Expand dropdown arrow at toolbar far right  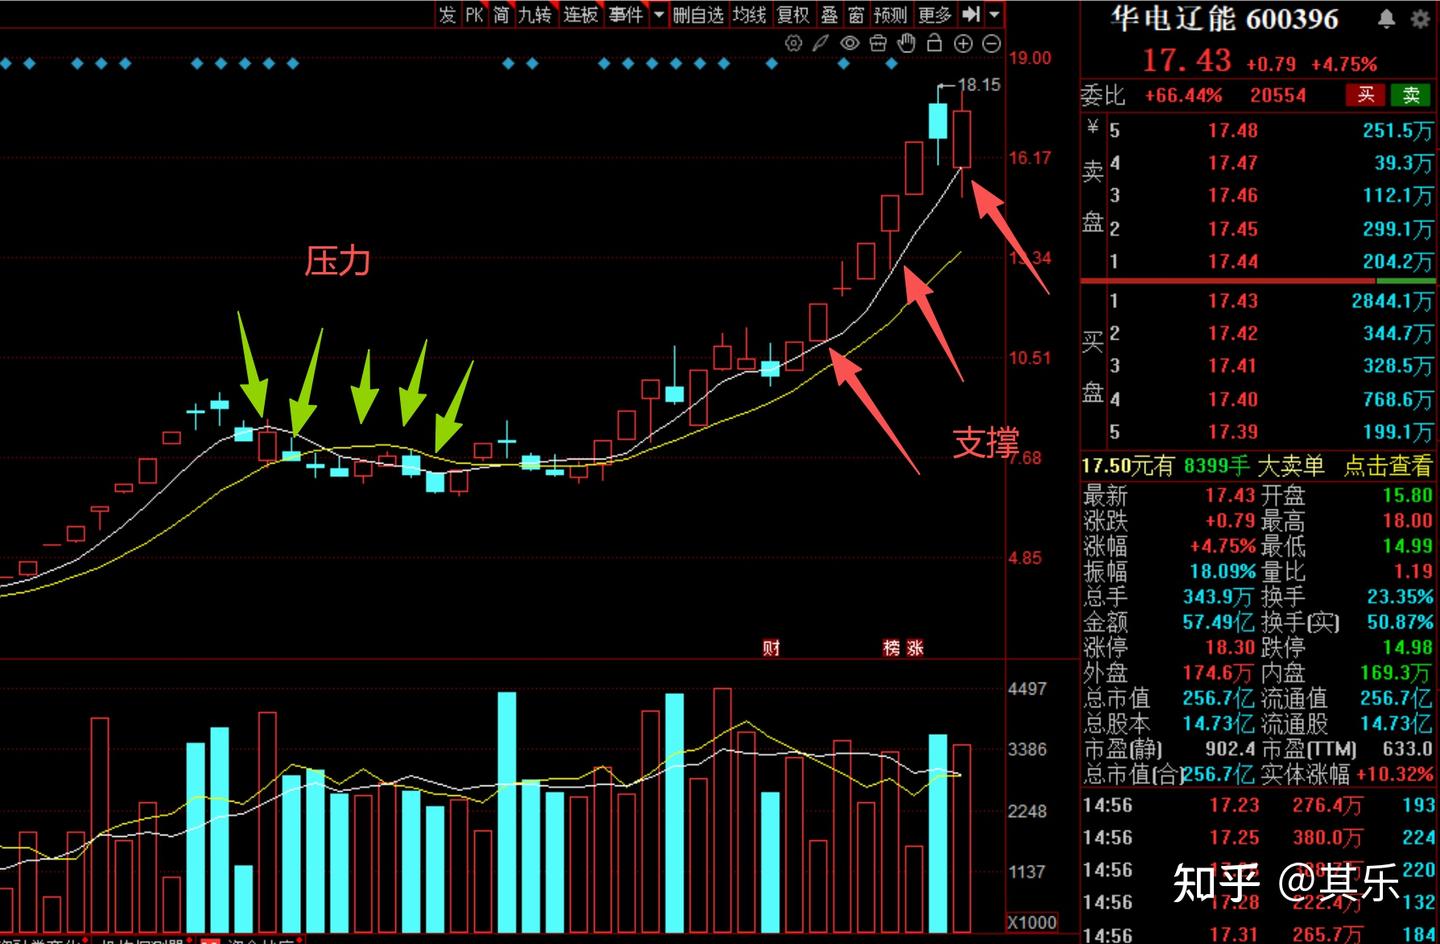point(994,15)
